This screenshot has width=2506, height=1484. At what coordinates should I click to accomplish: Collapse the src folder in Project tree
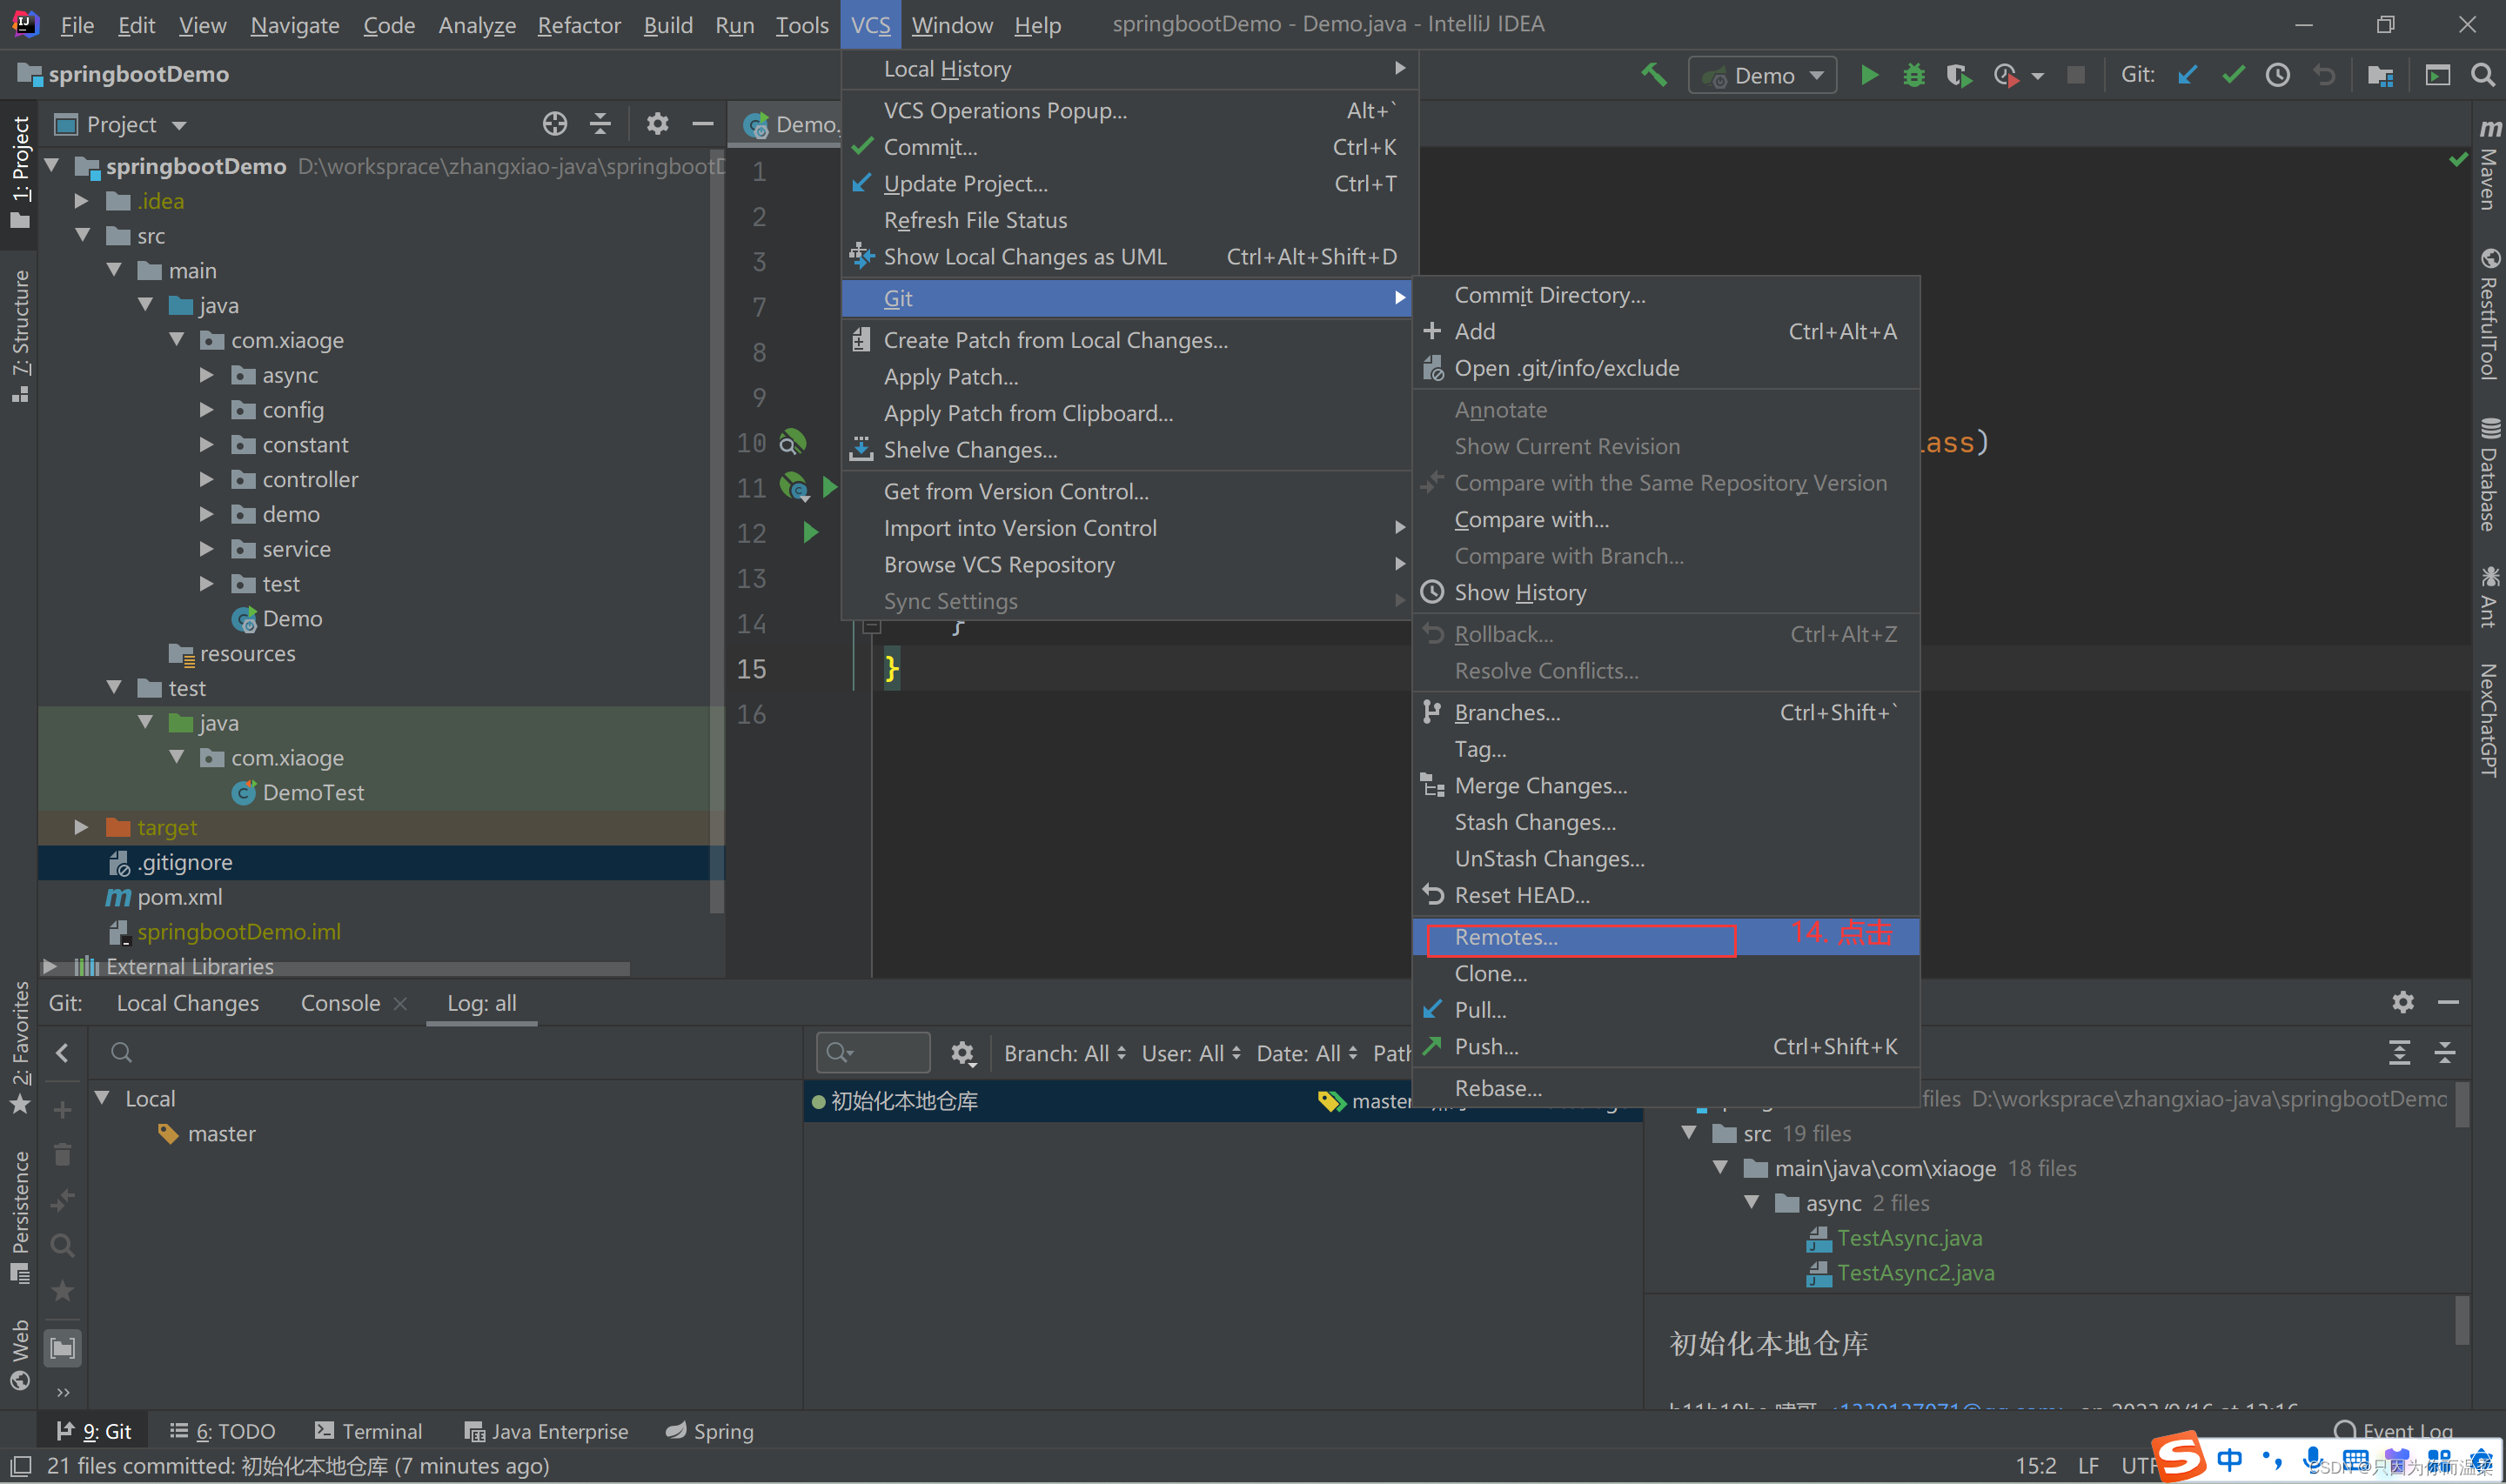point(82,236)
